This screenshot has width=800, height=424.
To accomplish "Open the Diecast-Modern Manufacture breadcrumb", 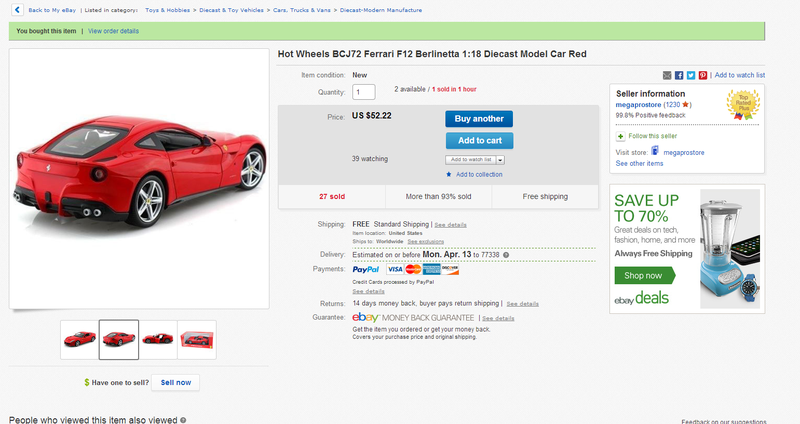I will pos(381,10).
